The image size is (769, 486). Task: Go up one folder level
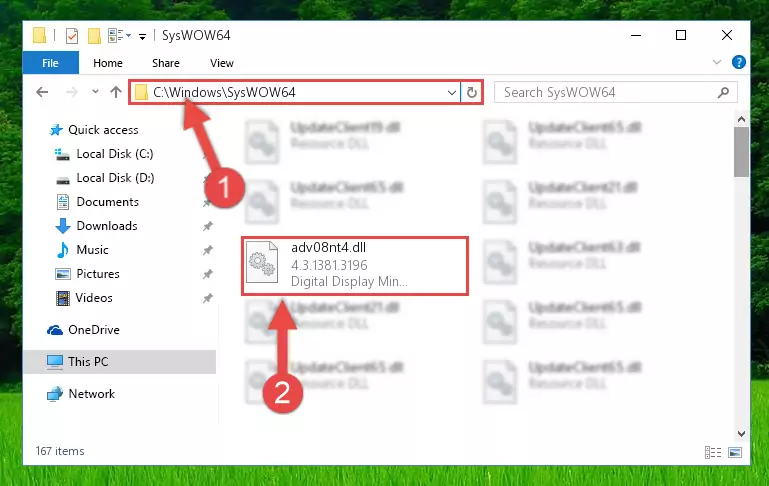[x=116, y=92]
